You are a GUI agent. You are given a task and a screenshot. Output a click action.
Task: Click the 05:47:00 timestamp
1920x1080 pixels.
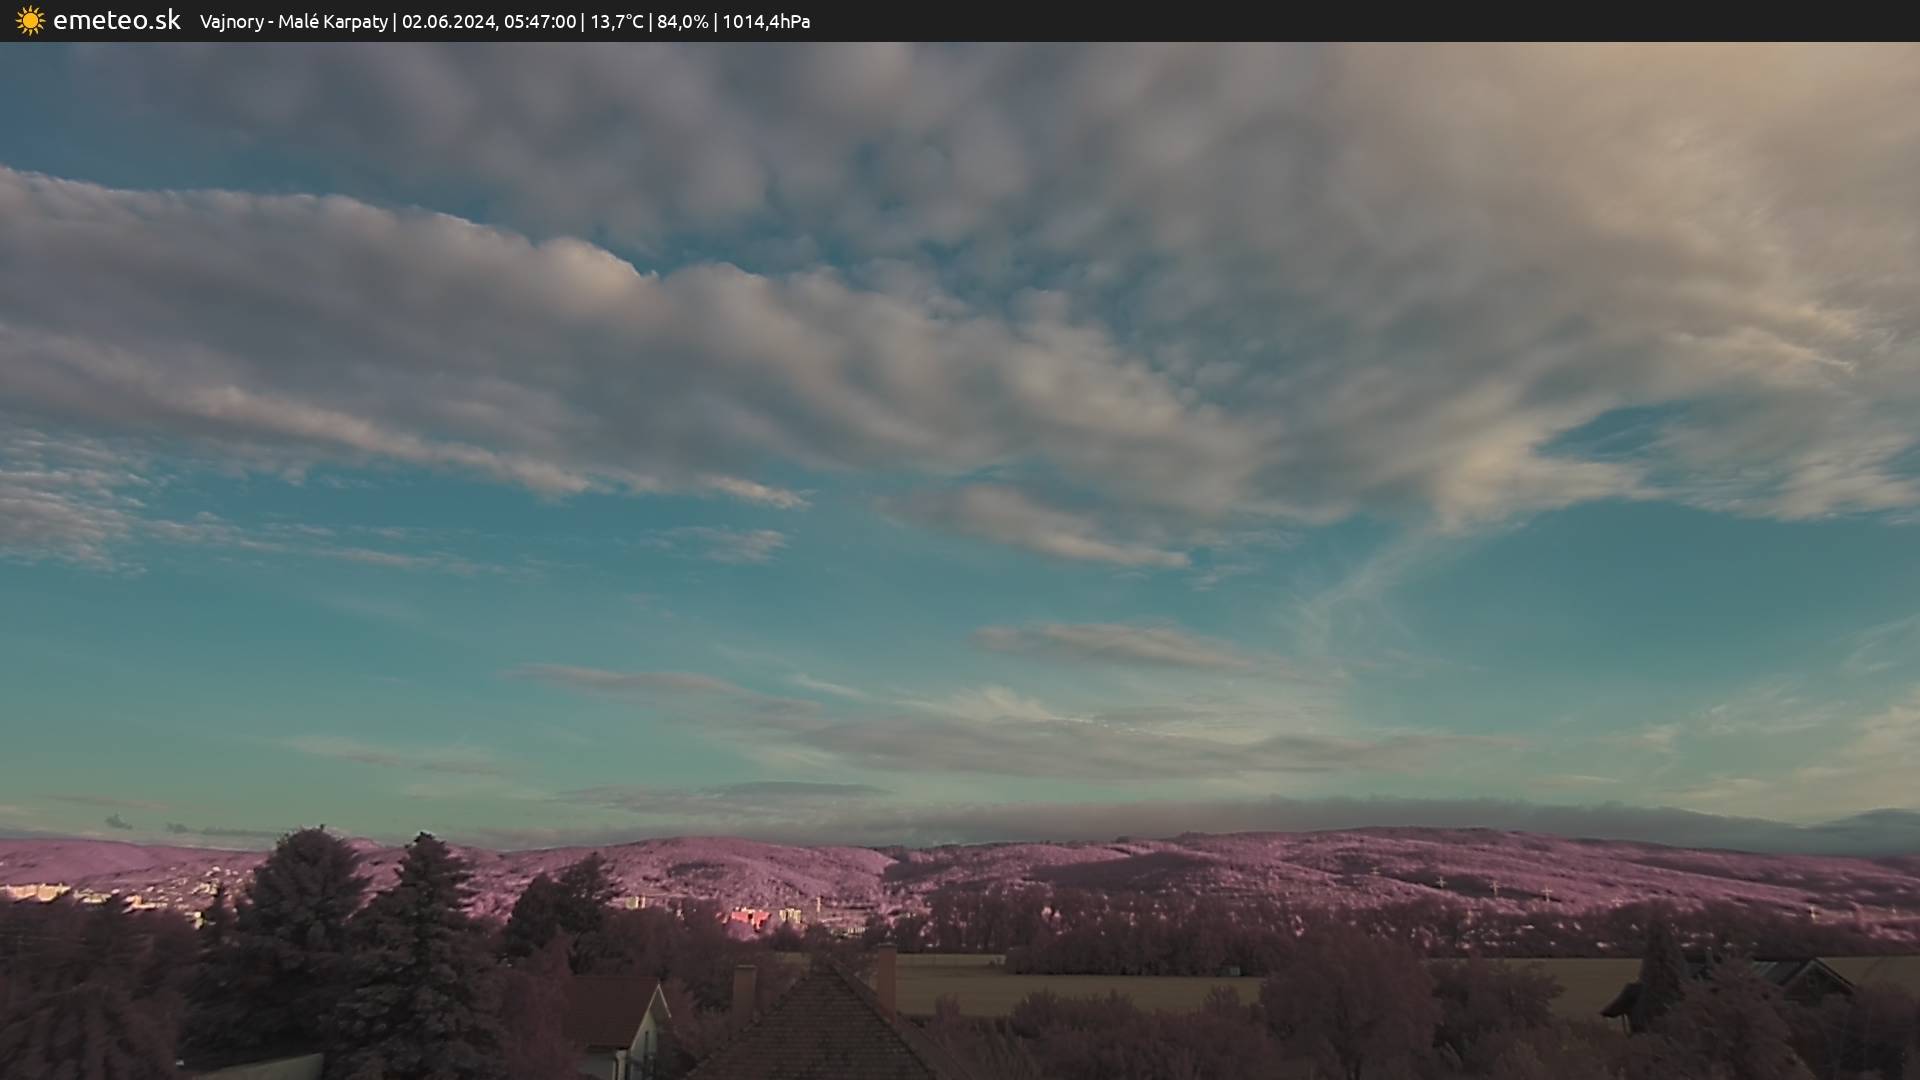coord(540,21)
